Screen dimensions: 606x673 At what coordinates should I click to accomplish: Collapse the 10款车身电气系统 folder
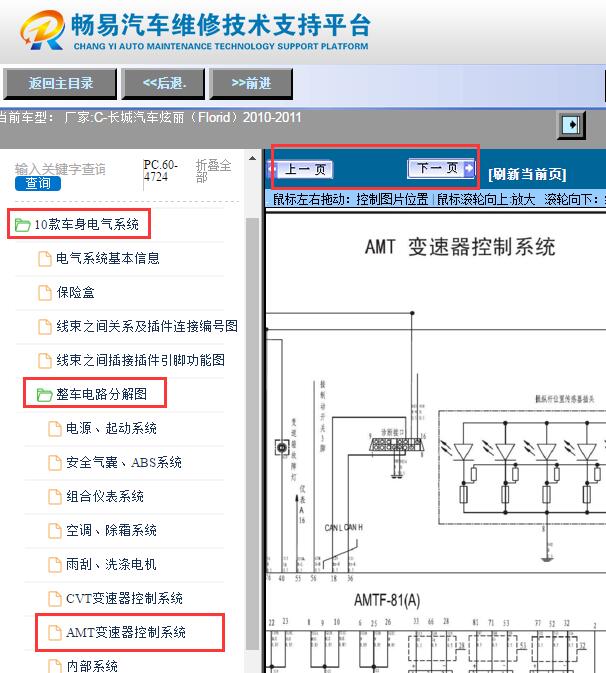(x=86, y=224)
